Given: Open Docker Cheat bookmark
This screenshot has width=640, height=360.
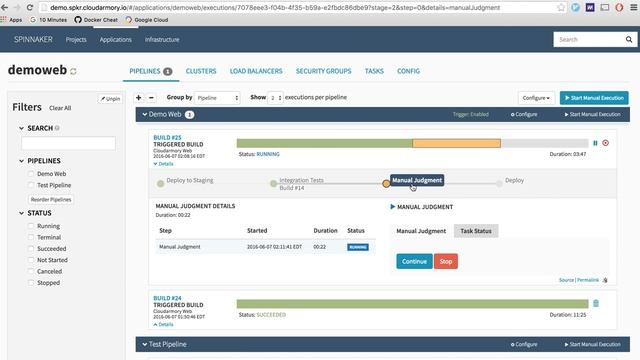Looking at the screenshot, I should [x=96, y=20].
